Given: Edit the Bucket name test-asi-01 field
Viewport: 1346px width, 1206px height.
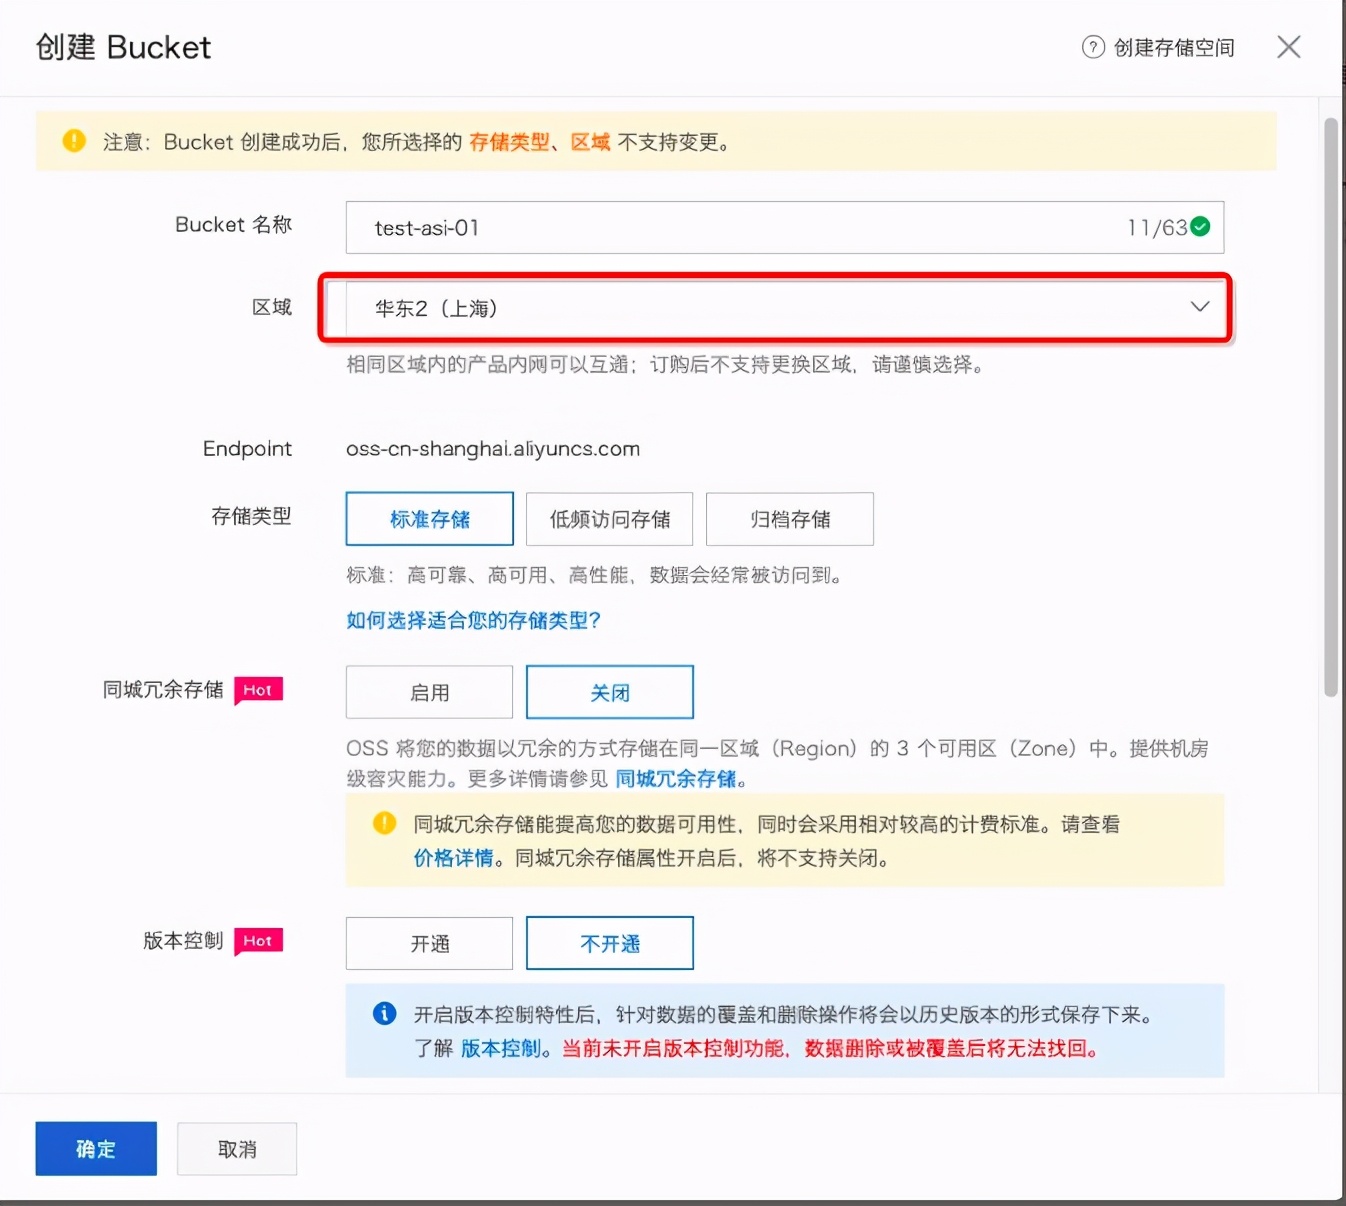Looking at the screenshot, I should [700, 227].
